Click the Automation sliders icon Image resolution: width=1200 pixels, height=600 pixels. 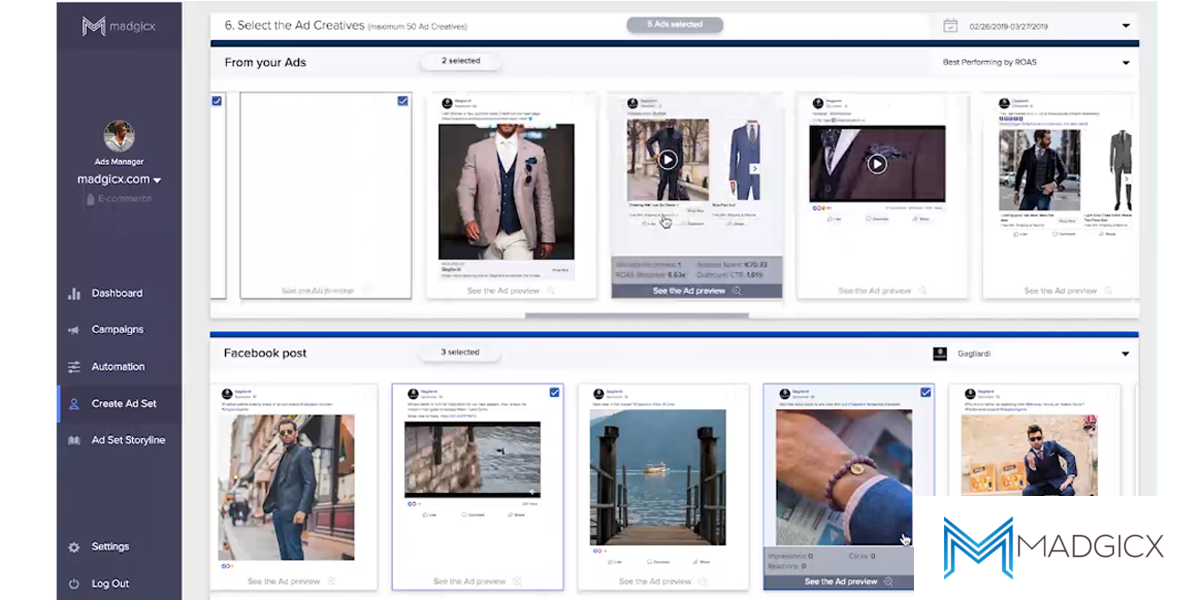click(x=74, y=367)
